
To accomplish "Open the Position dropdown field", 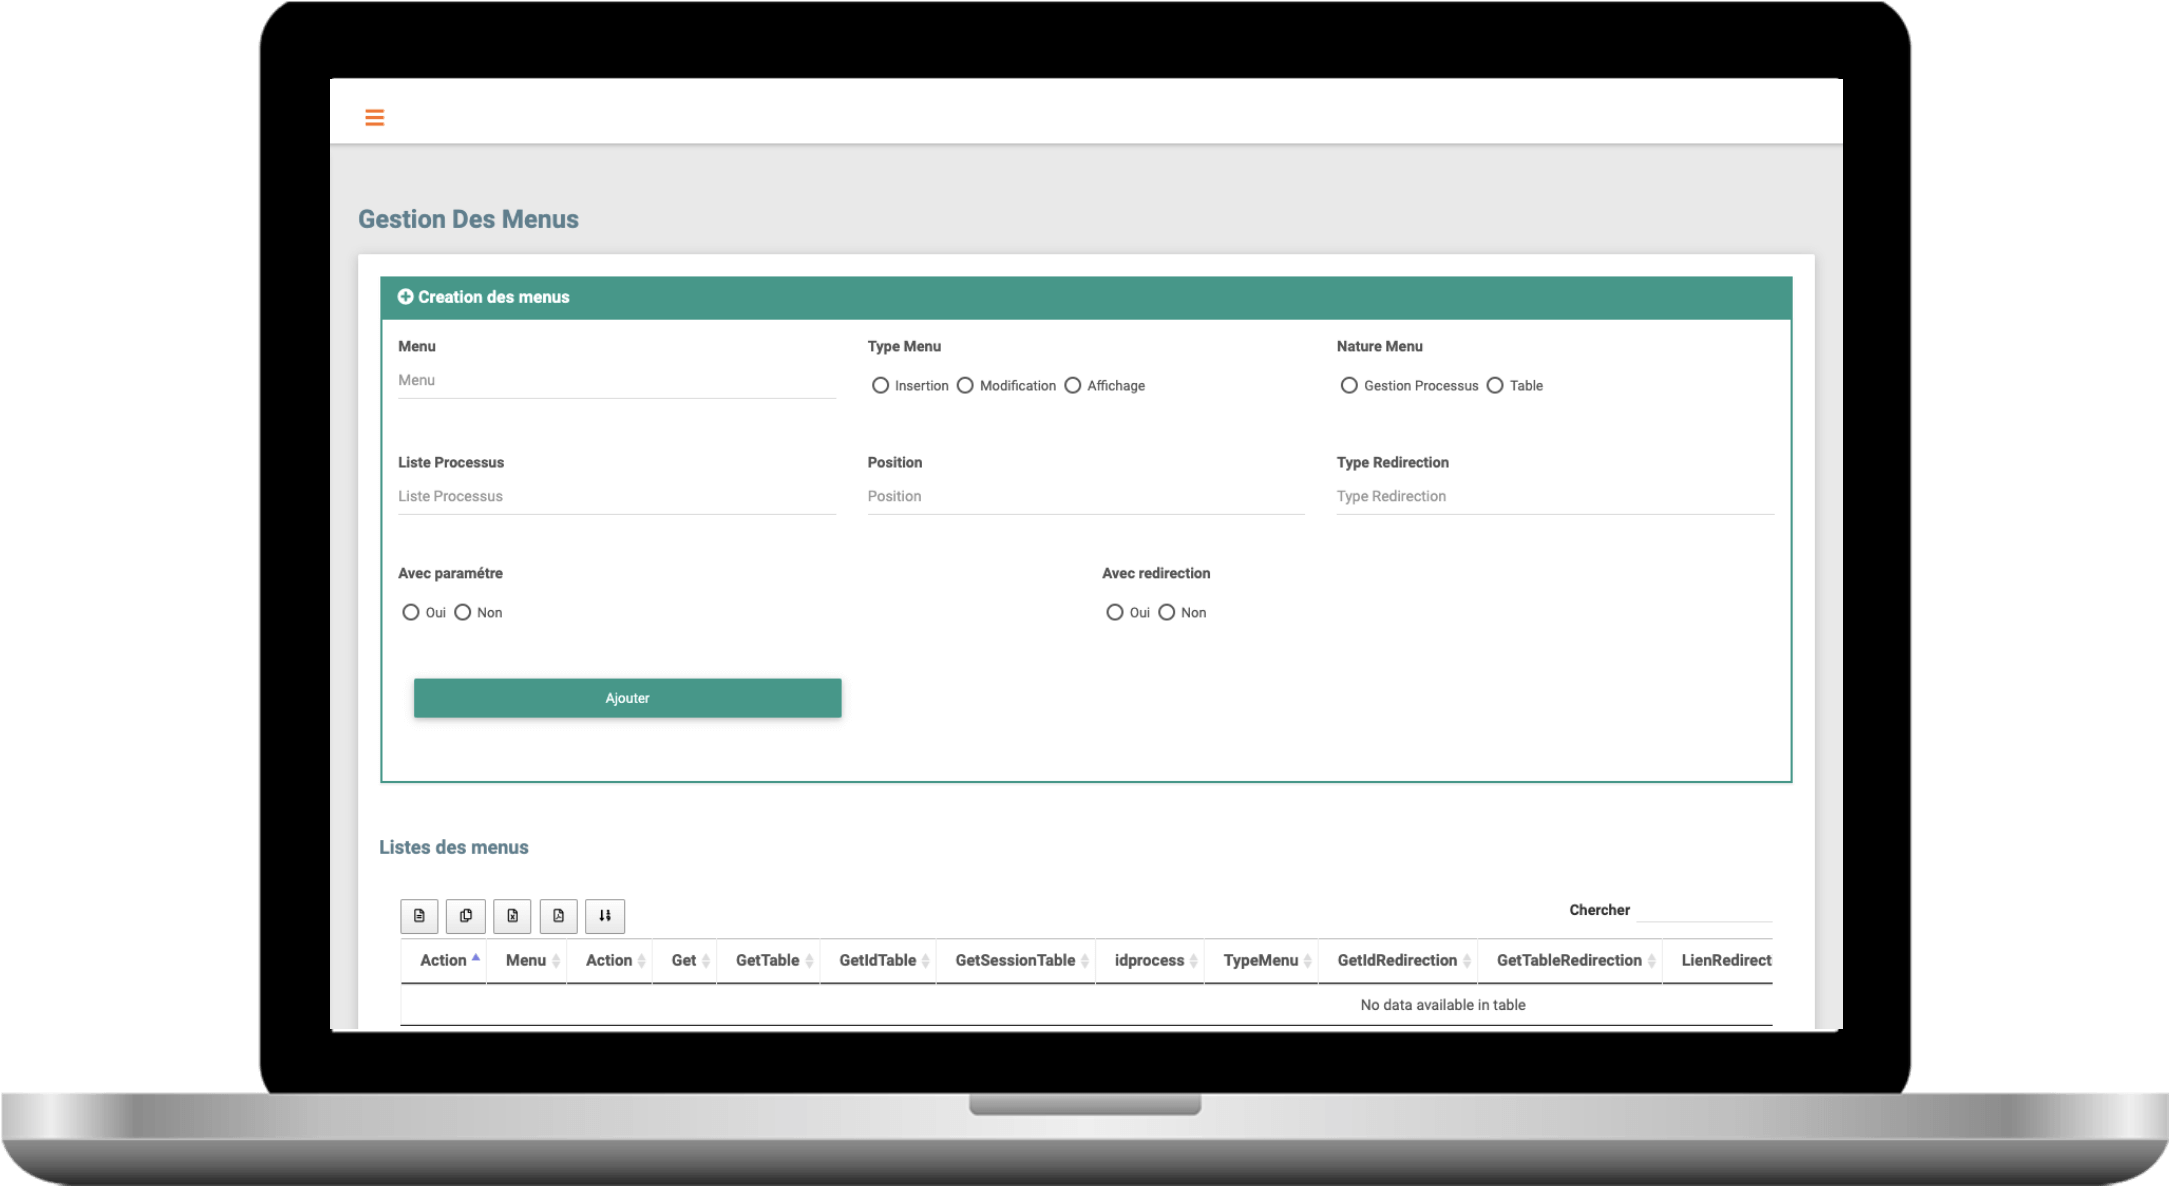I will [1085, 497].
